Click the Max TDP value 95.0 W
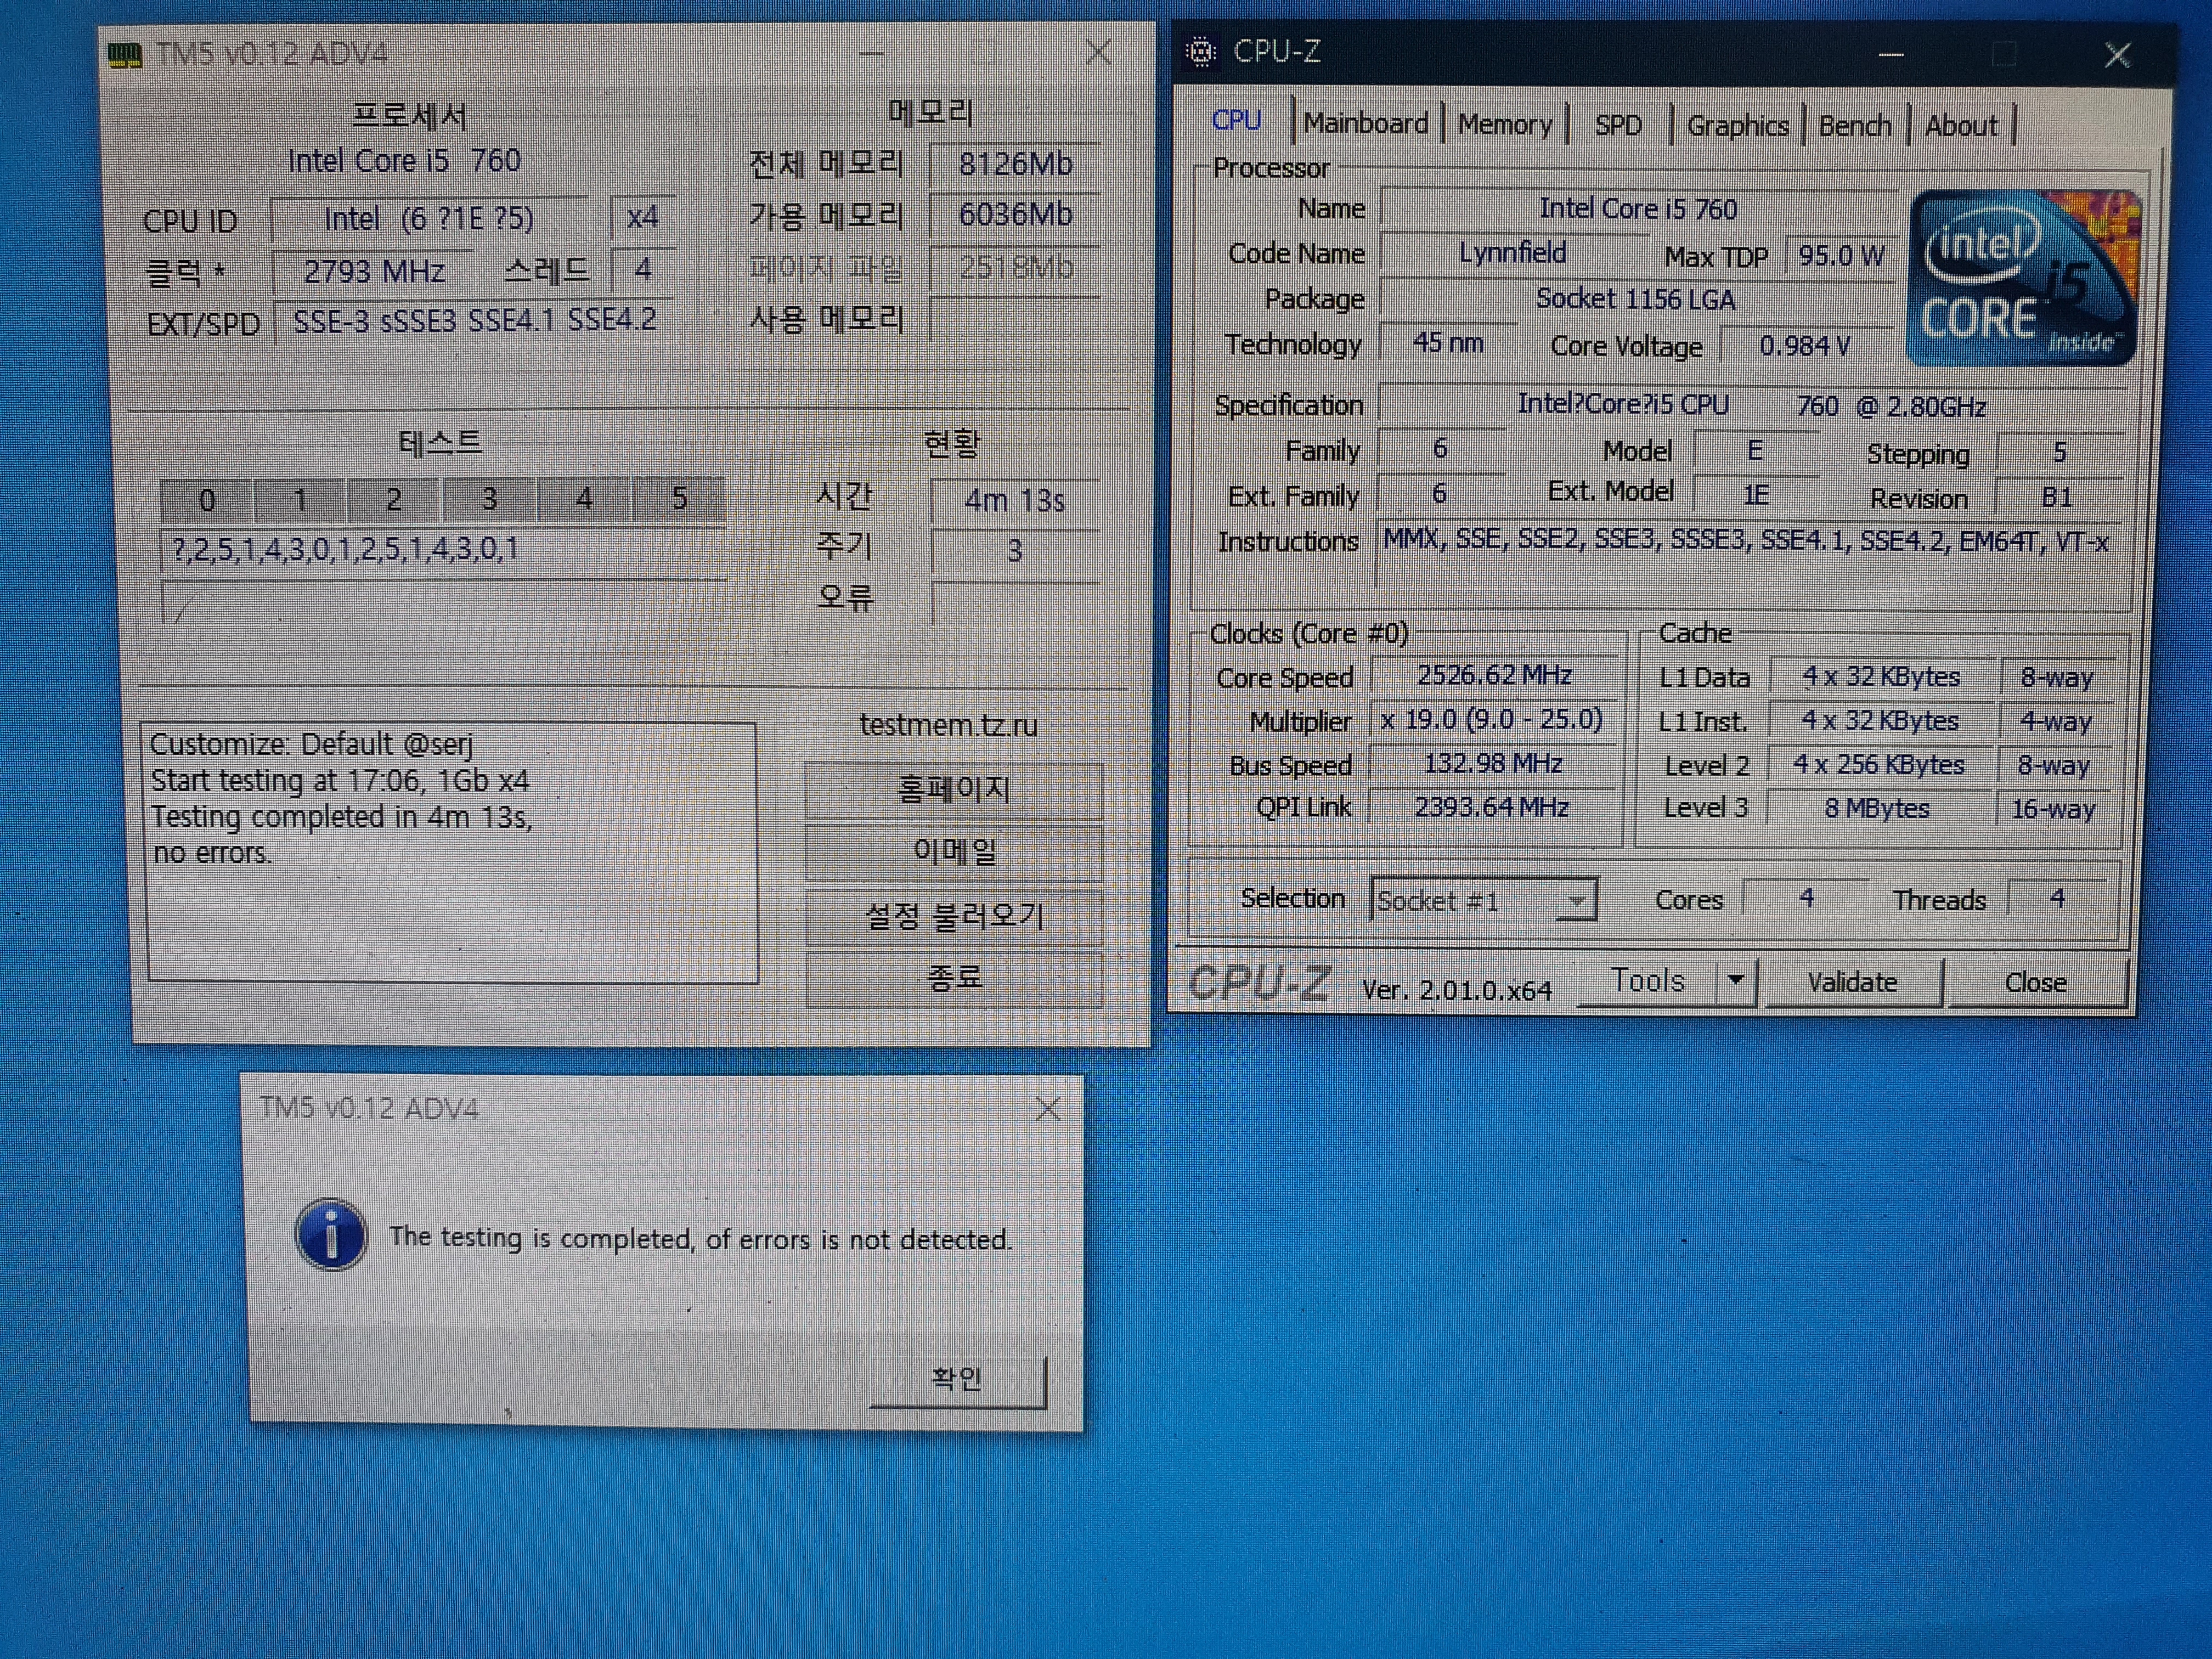 tap(1841, 256)
